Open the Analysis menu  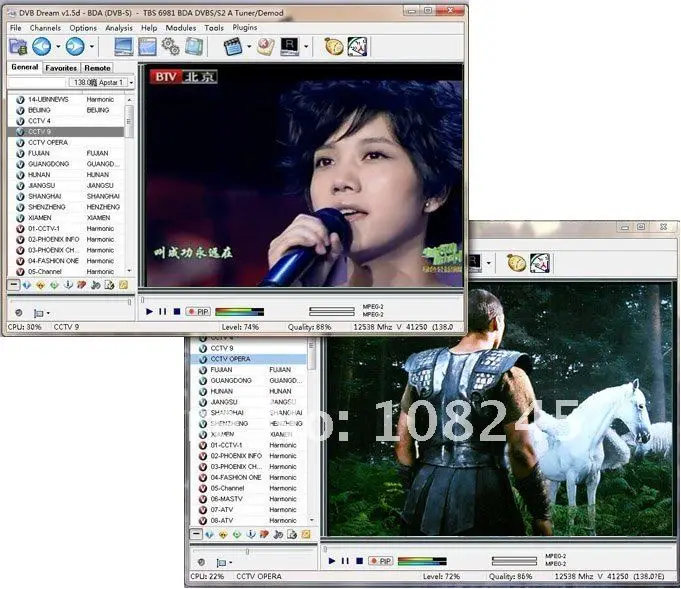(x=119, y=28)
